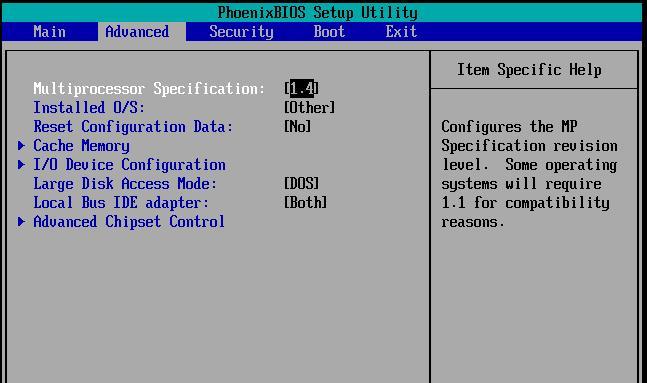Open the Exit tab
Viewport: 647px width, 383px height.
click(401, 32)
